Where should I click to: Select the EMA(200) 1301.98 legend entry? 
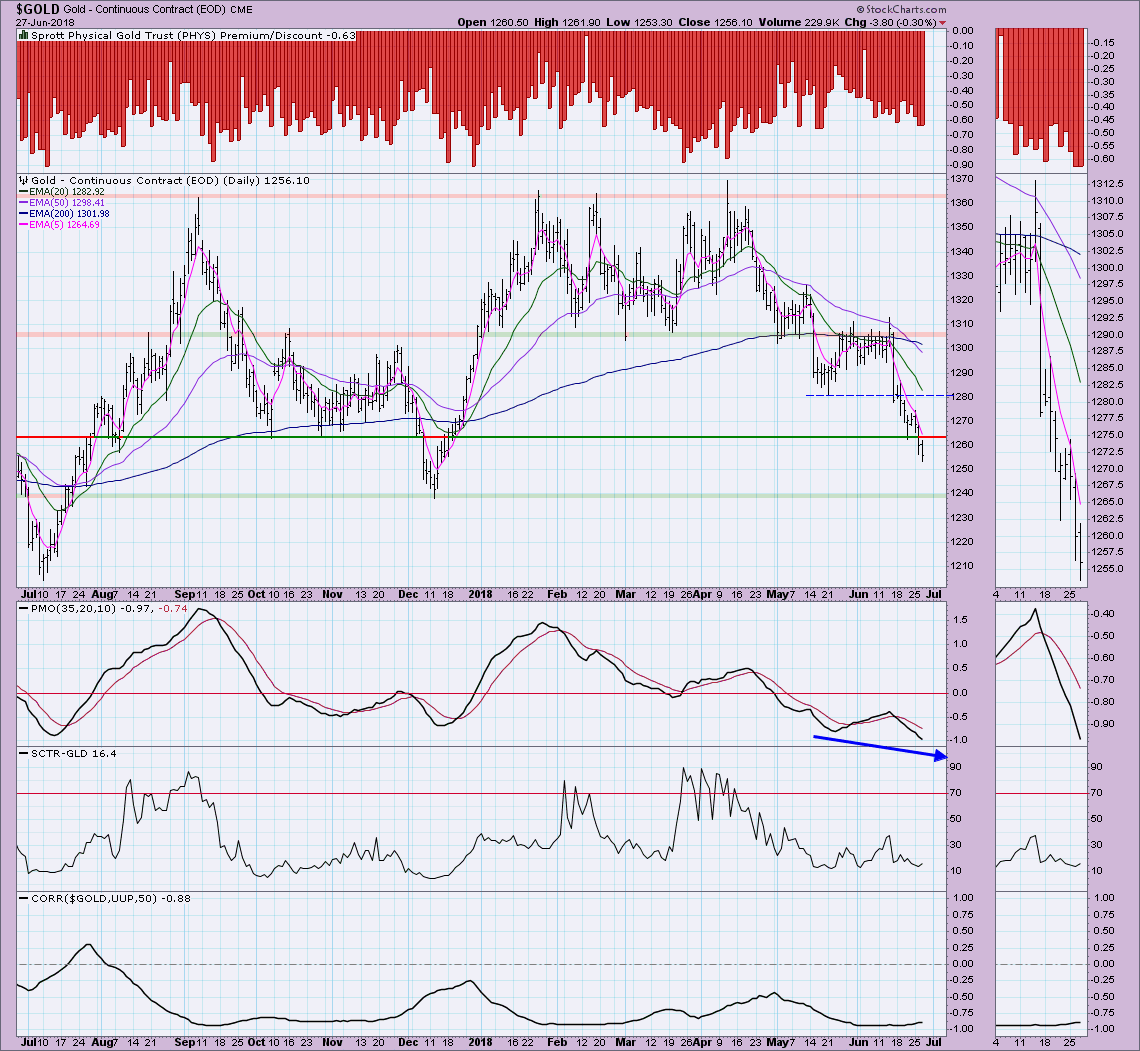click(x=67, y=214)
